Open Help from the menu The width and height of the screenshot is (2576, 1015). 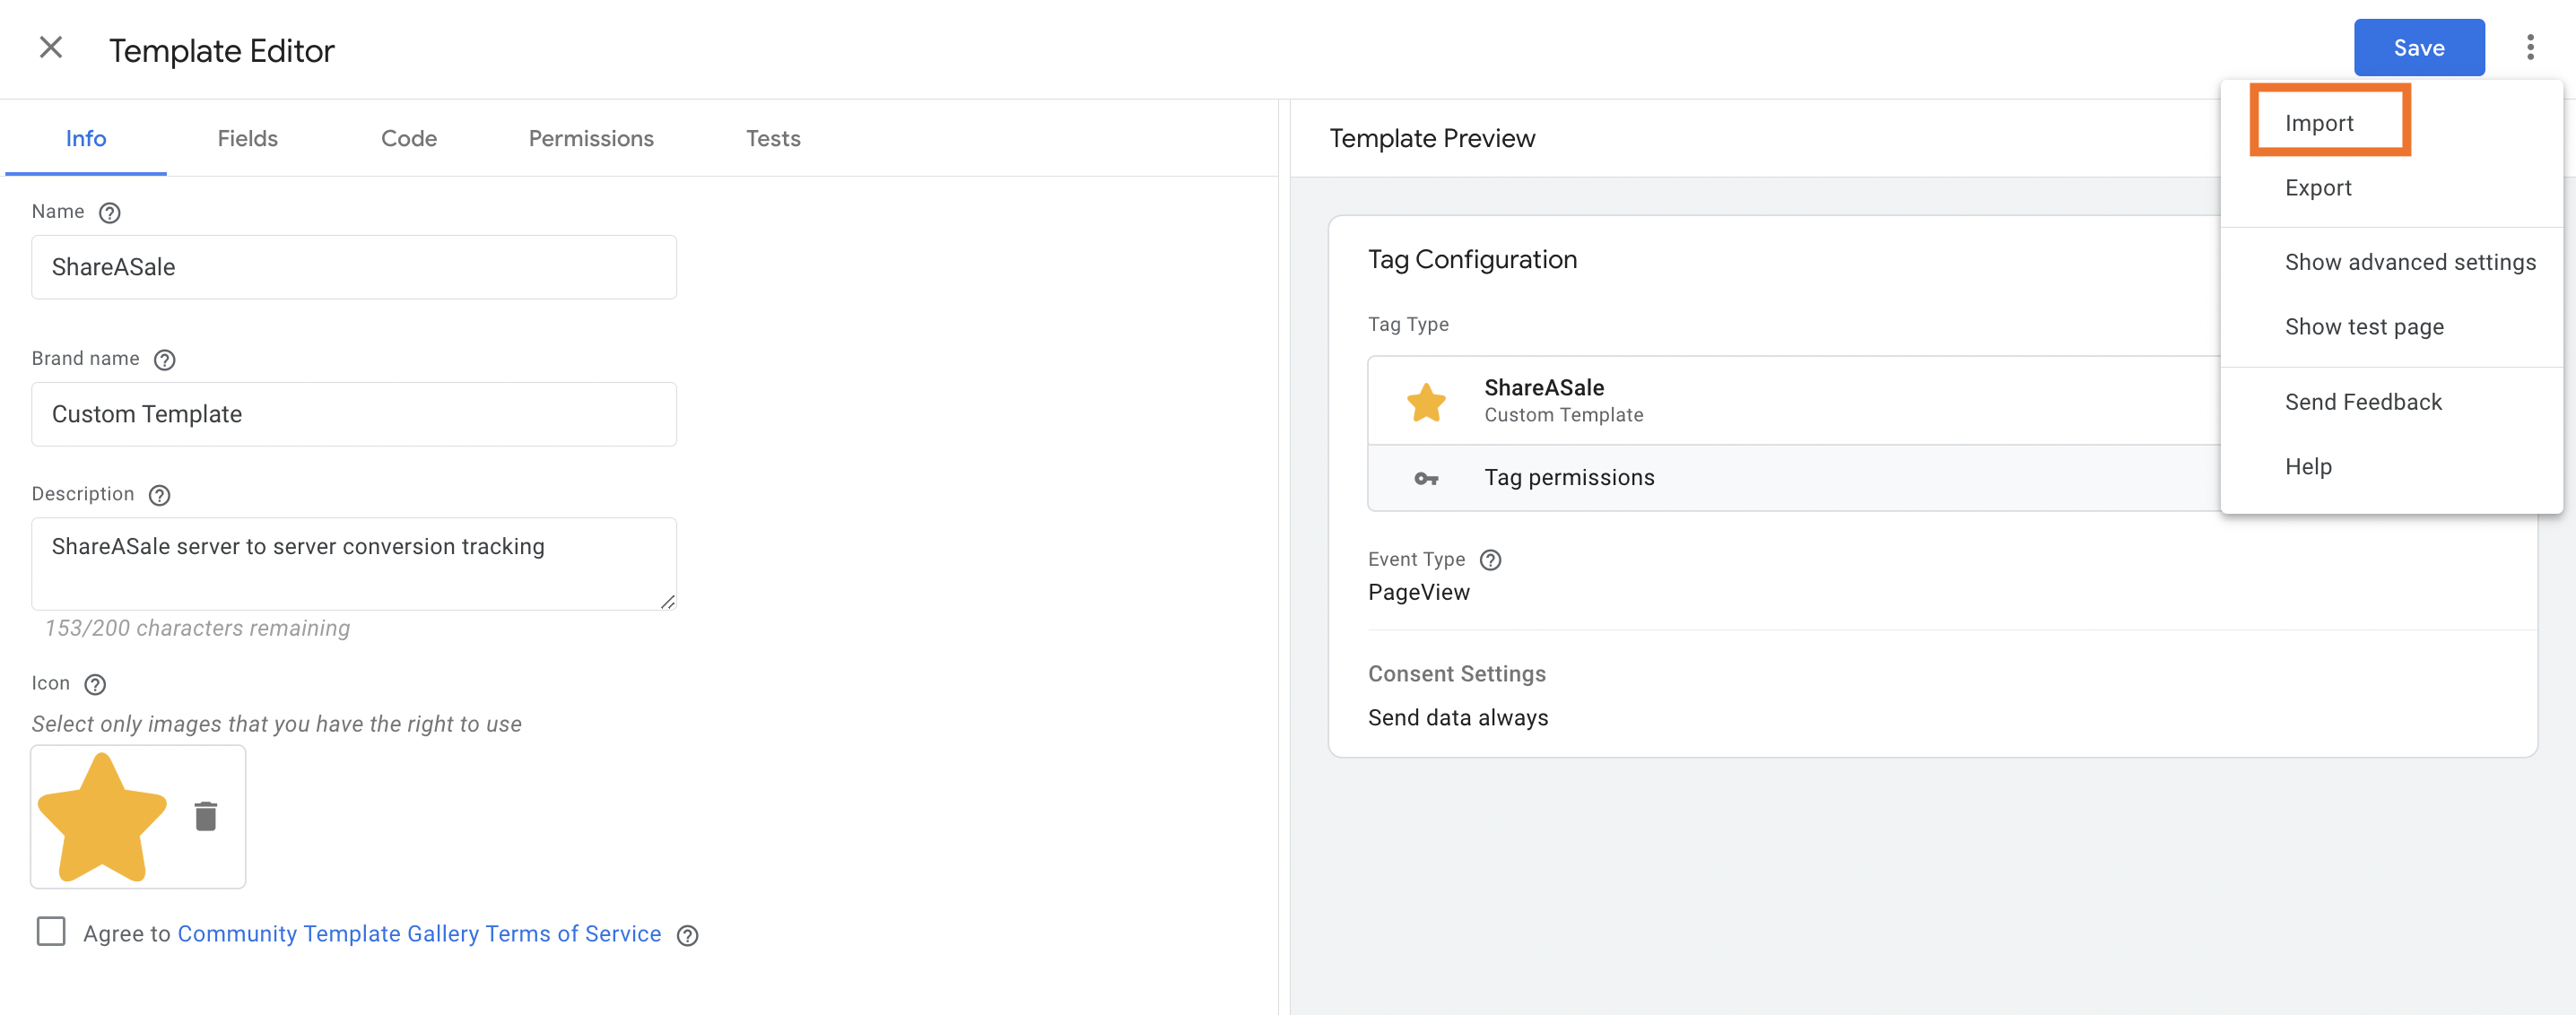(x=2391, y=467)
